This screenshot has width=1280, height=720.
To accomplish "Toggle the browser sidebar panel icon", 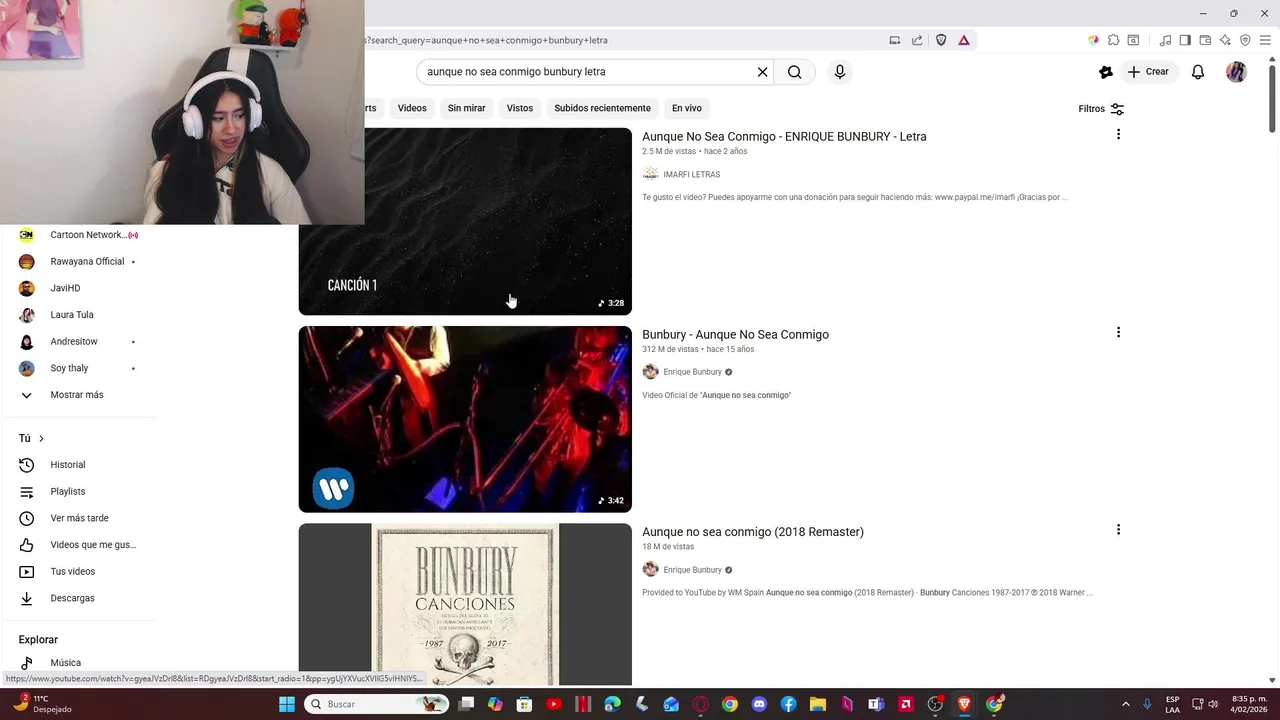I will click(1185, 40).
